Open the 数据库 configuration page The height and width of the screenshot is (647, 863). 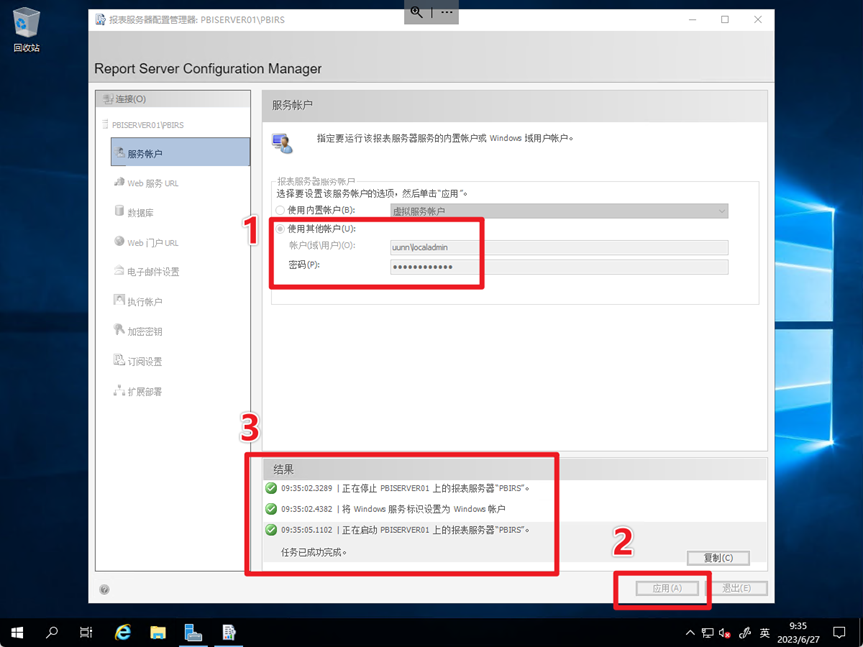click(140, 212)
